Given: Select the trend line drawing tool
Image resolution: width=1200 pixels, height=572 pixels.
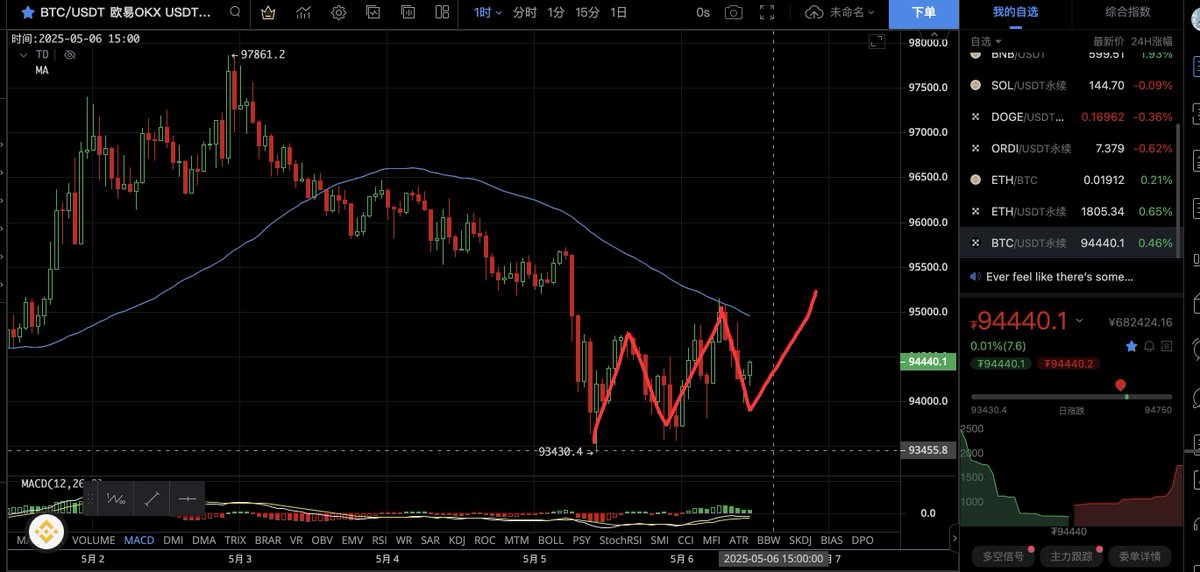Looking at the screenshot, I should click(151, 498).
